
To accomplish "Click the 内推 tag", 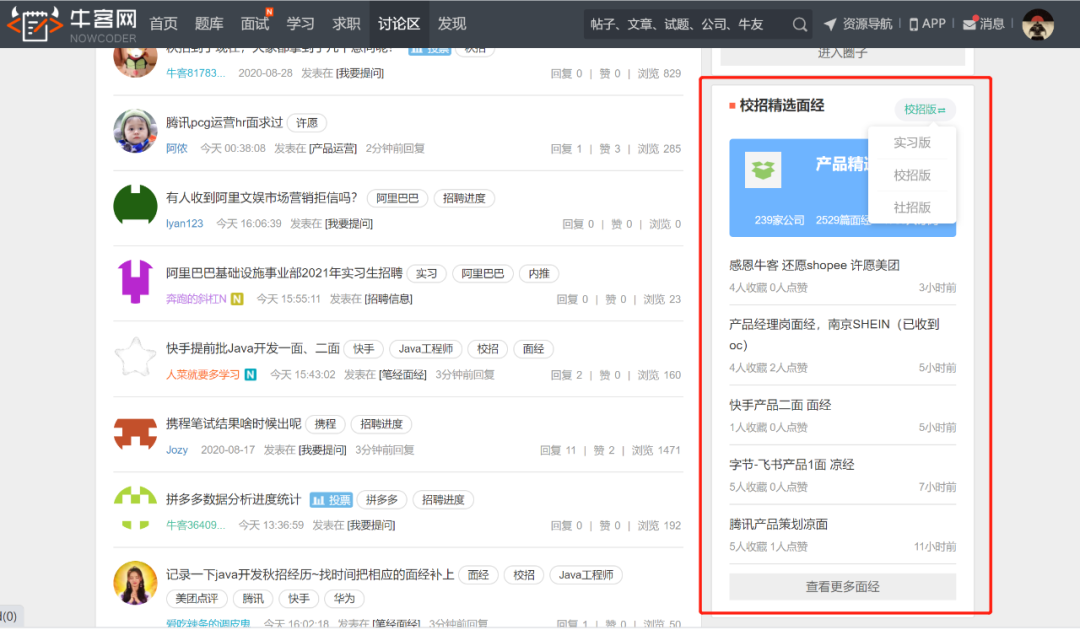I will (x=539, y=274).
